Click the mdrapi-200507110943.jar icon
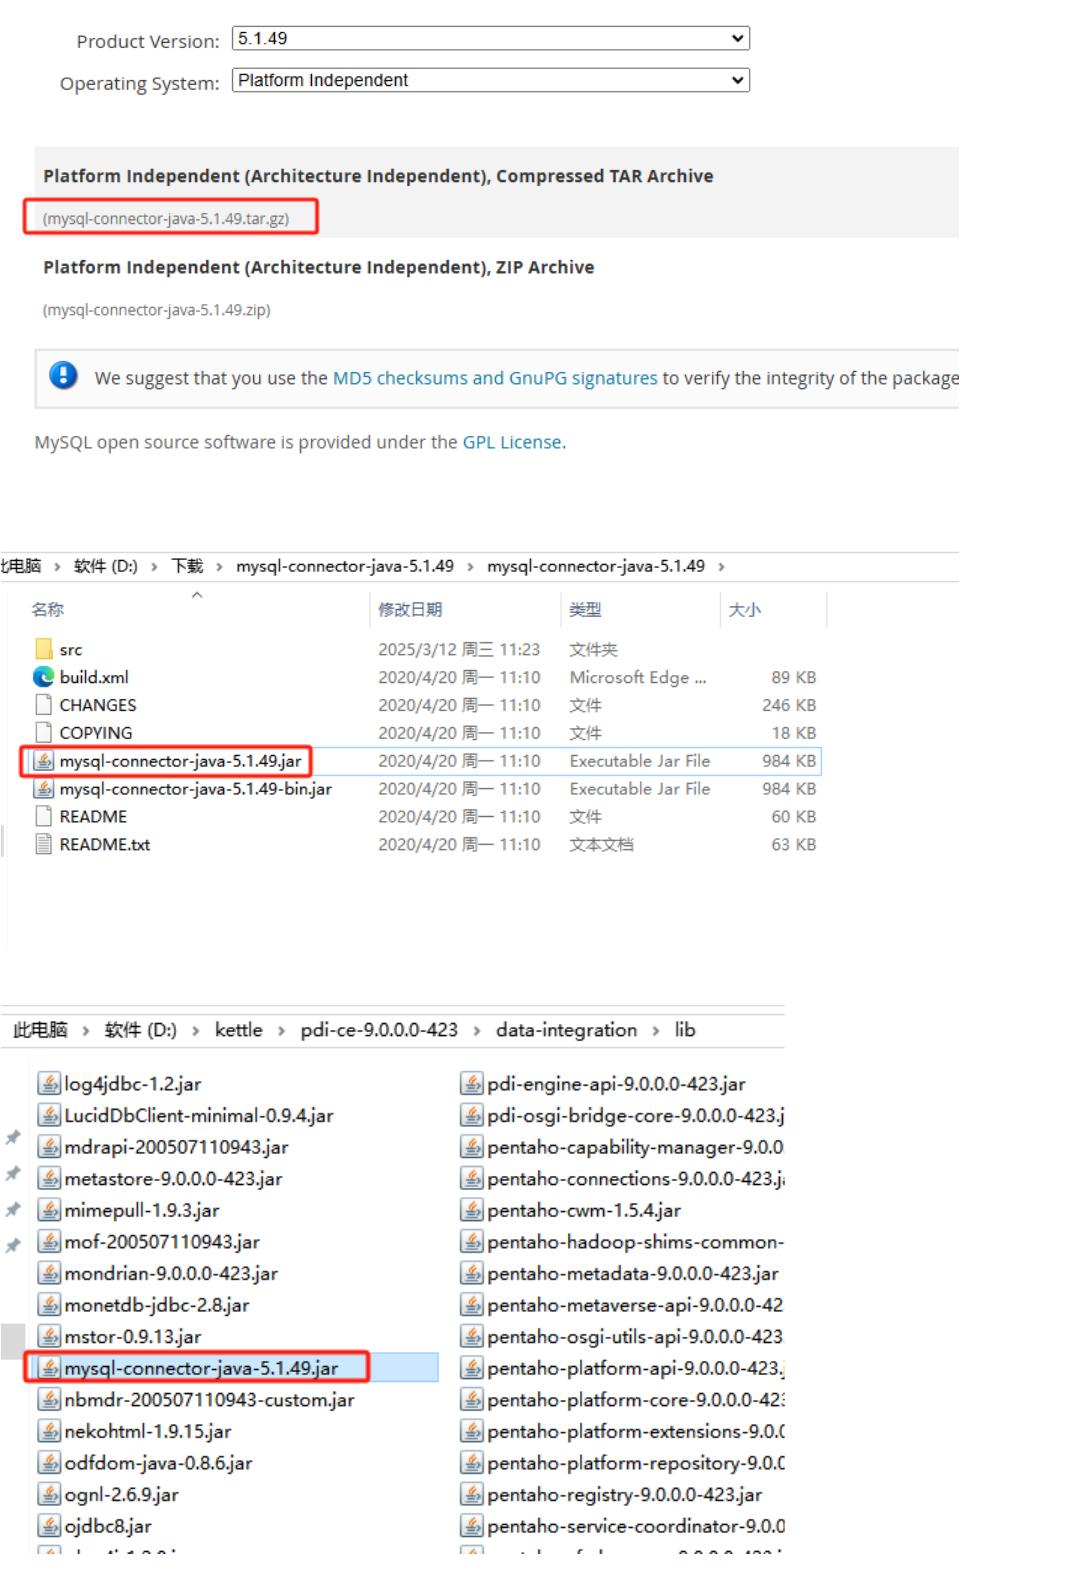Image resolution: width=1079 pixels, height=1569 pixels. click(49, 1147)
